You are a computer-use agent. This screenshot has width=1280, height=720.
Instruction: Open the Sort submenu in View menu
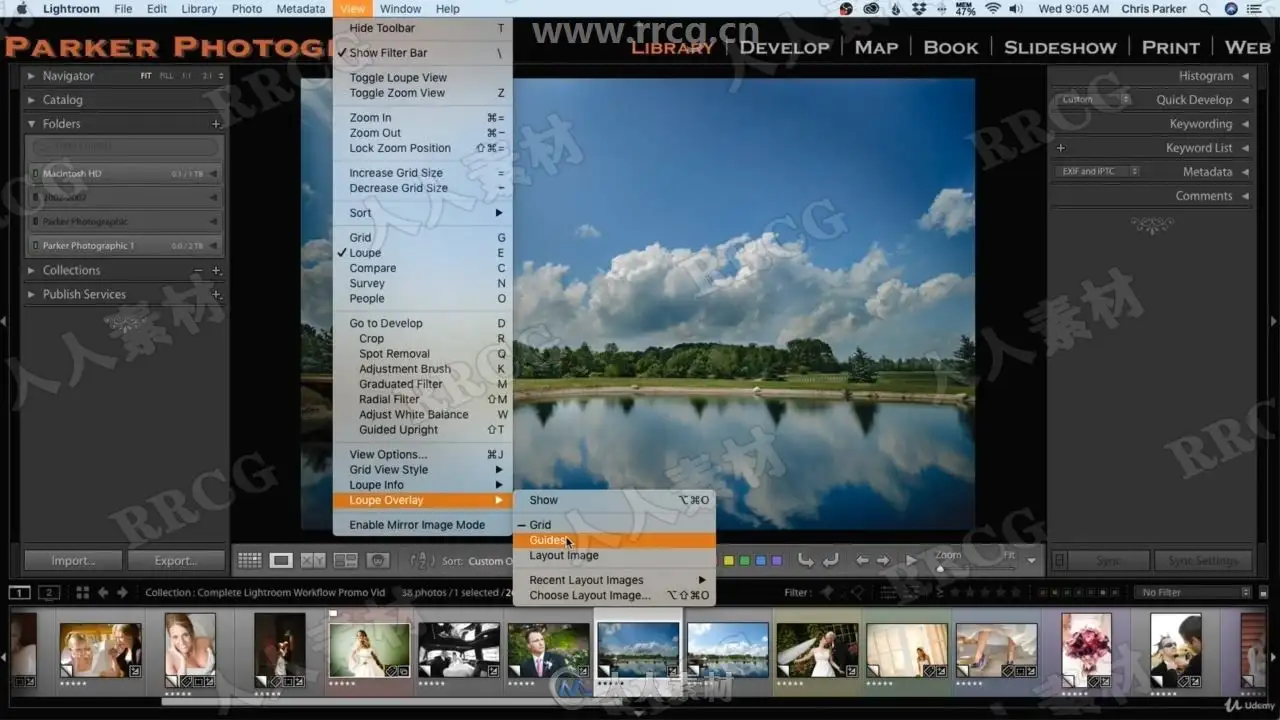point(422,213)
